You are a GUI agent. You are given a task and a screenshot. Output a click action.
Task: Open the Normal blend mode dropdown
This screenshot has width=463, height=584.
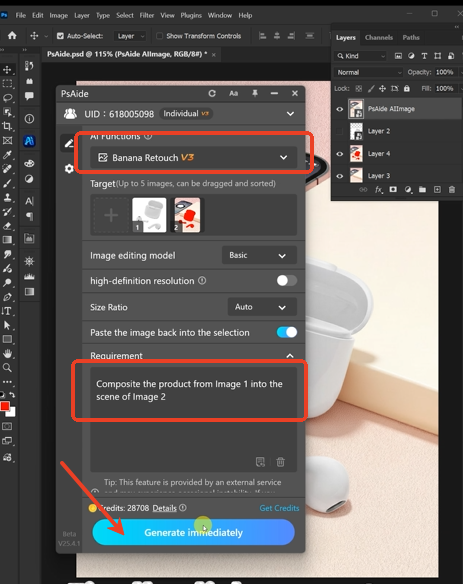(x=368, y=72)
